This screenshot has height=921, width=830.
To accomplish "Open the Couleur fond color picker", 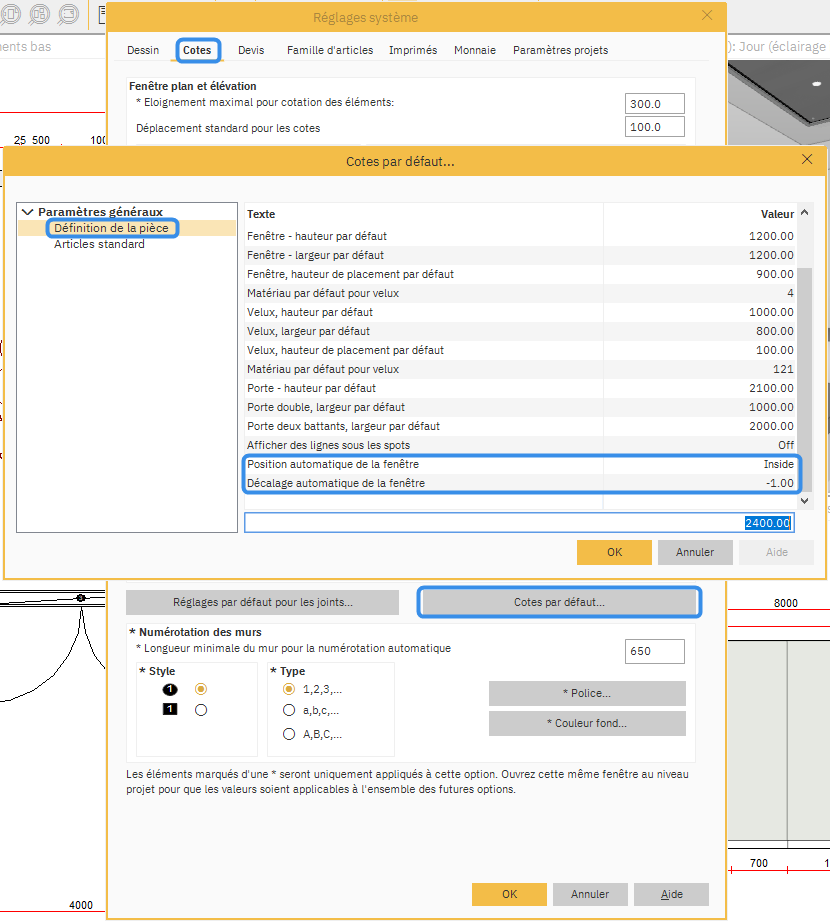I will click(587, 723).
